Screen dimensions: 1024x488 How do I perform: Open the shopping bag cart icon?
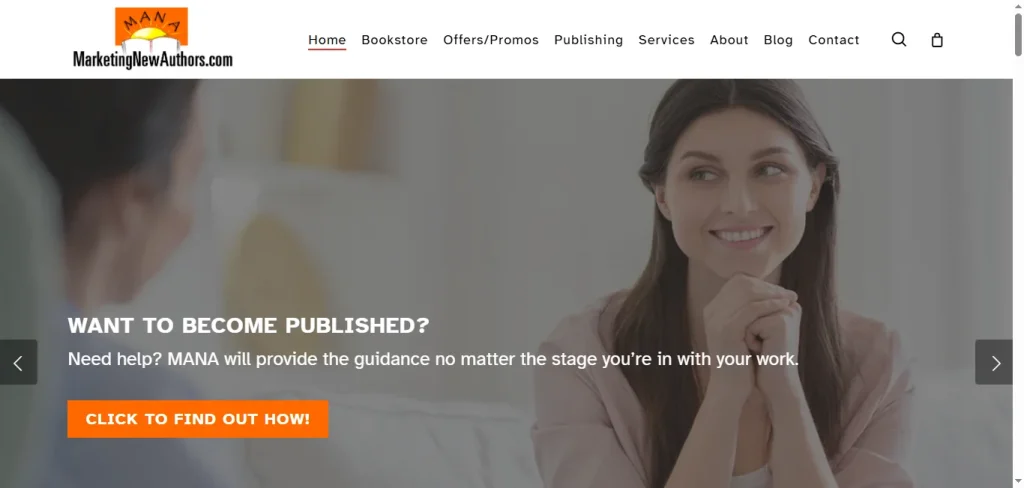936,41
